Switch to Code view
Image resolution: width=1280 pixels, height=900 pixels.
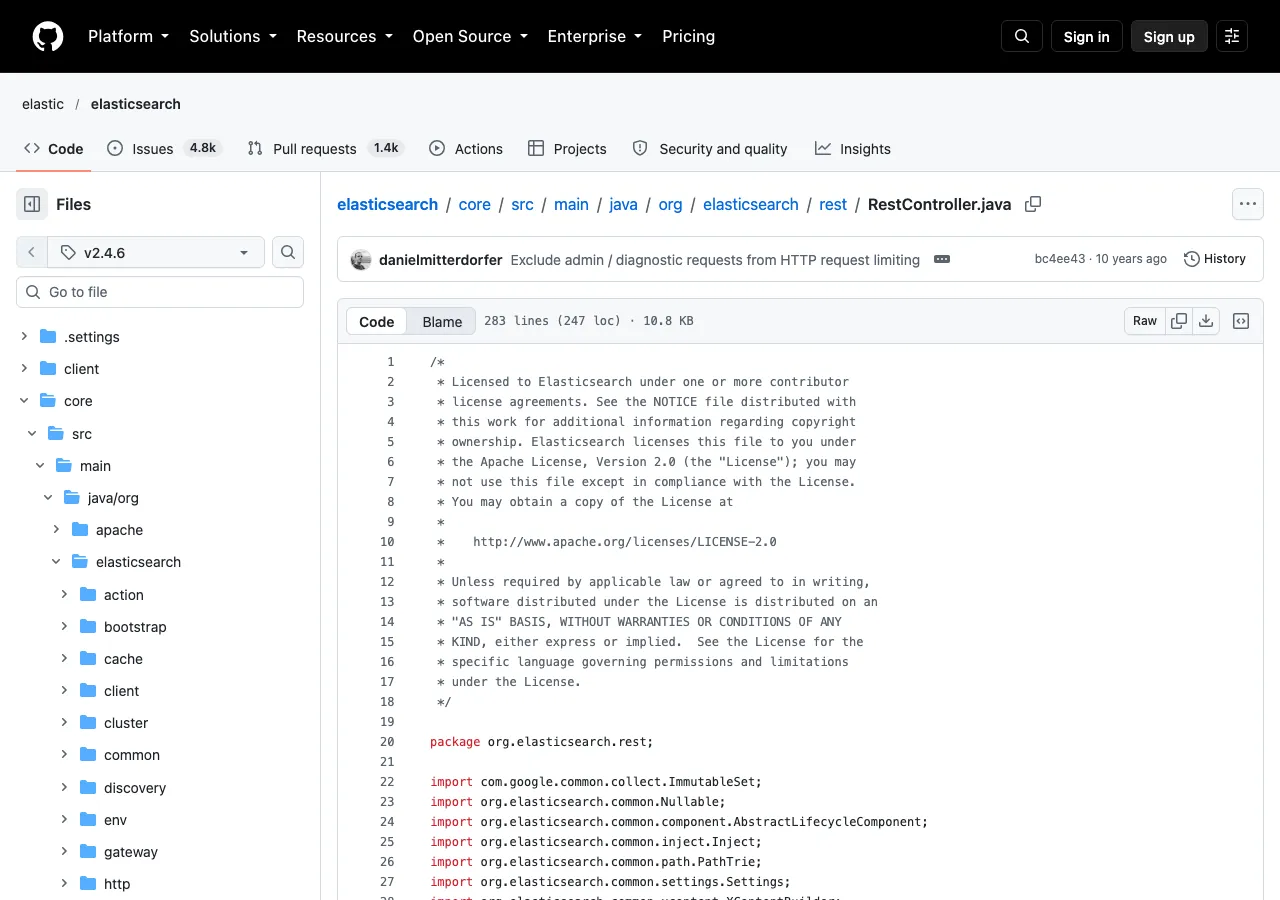pos(377,321)
